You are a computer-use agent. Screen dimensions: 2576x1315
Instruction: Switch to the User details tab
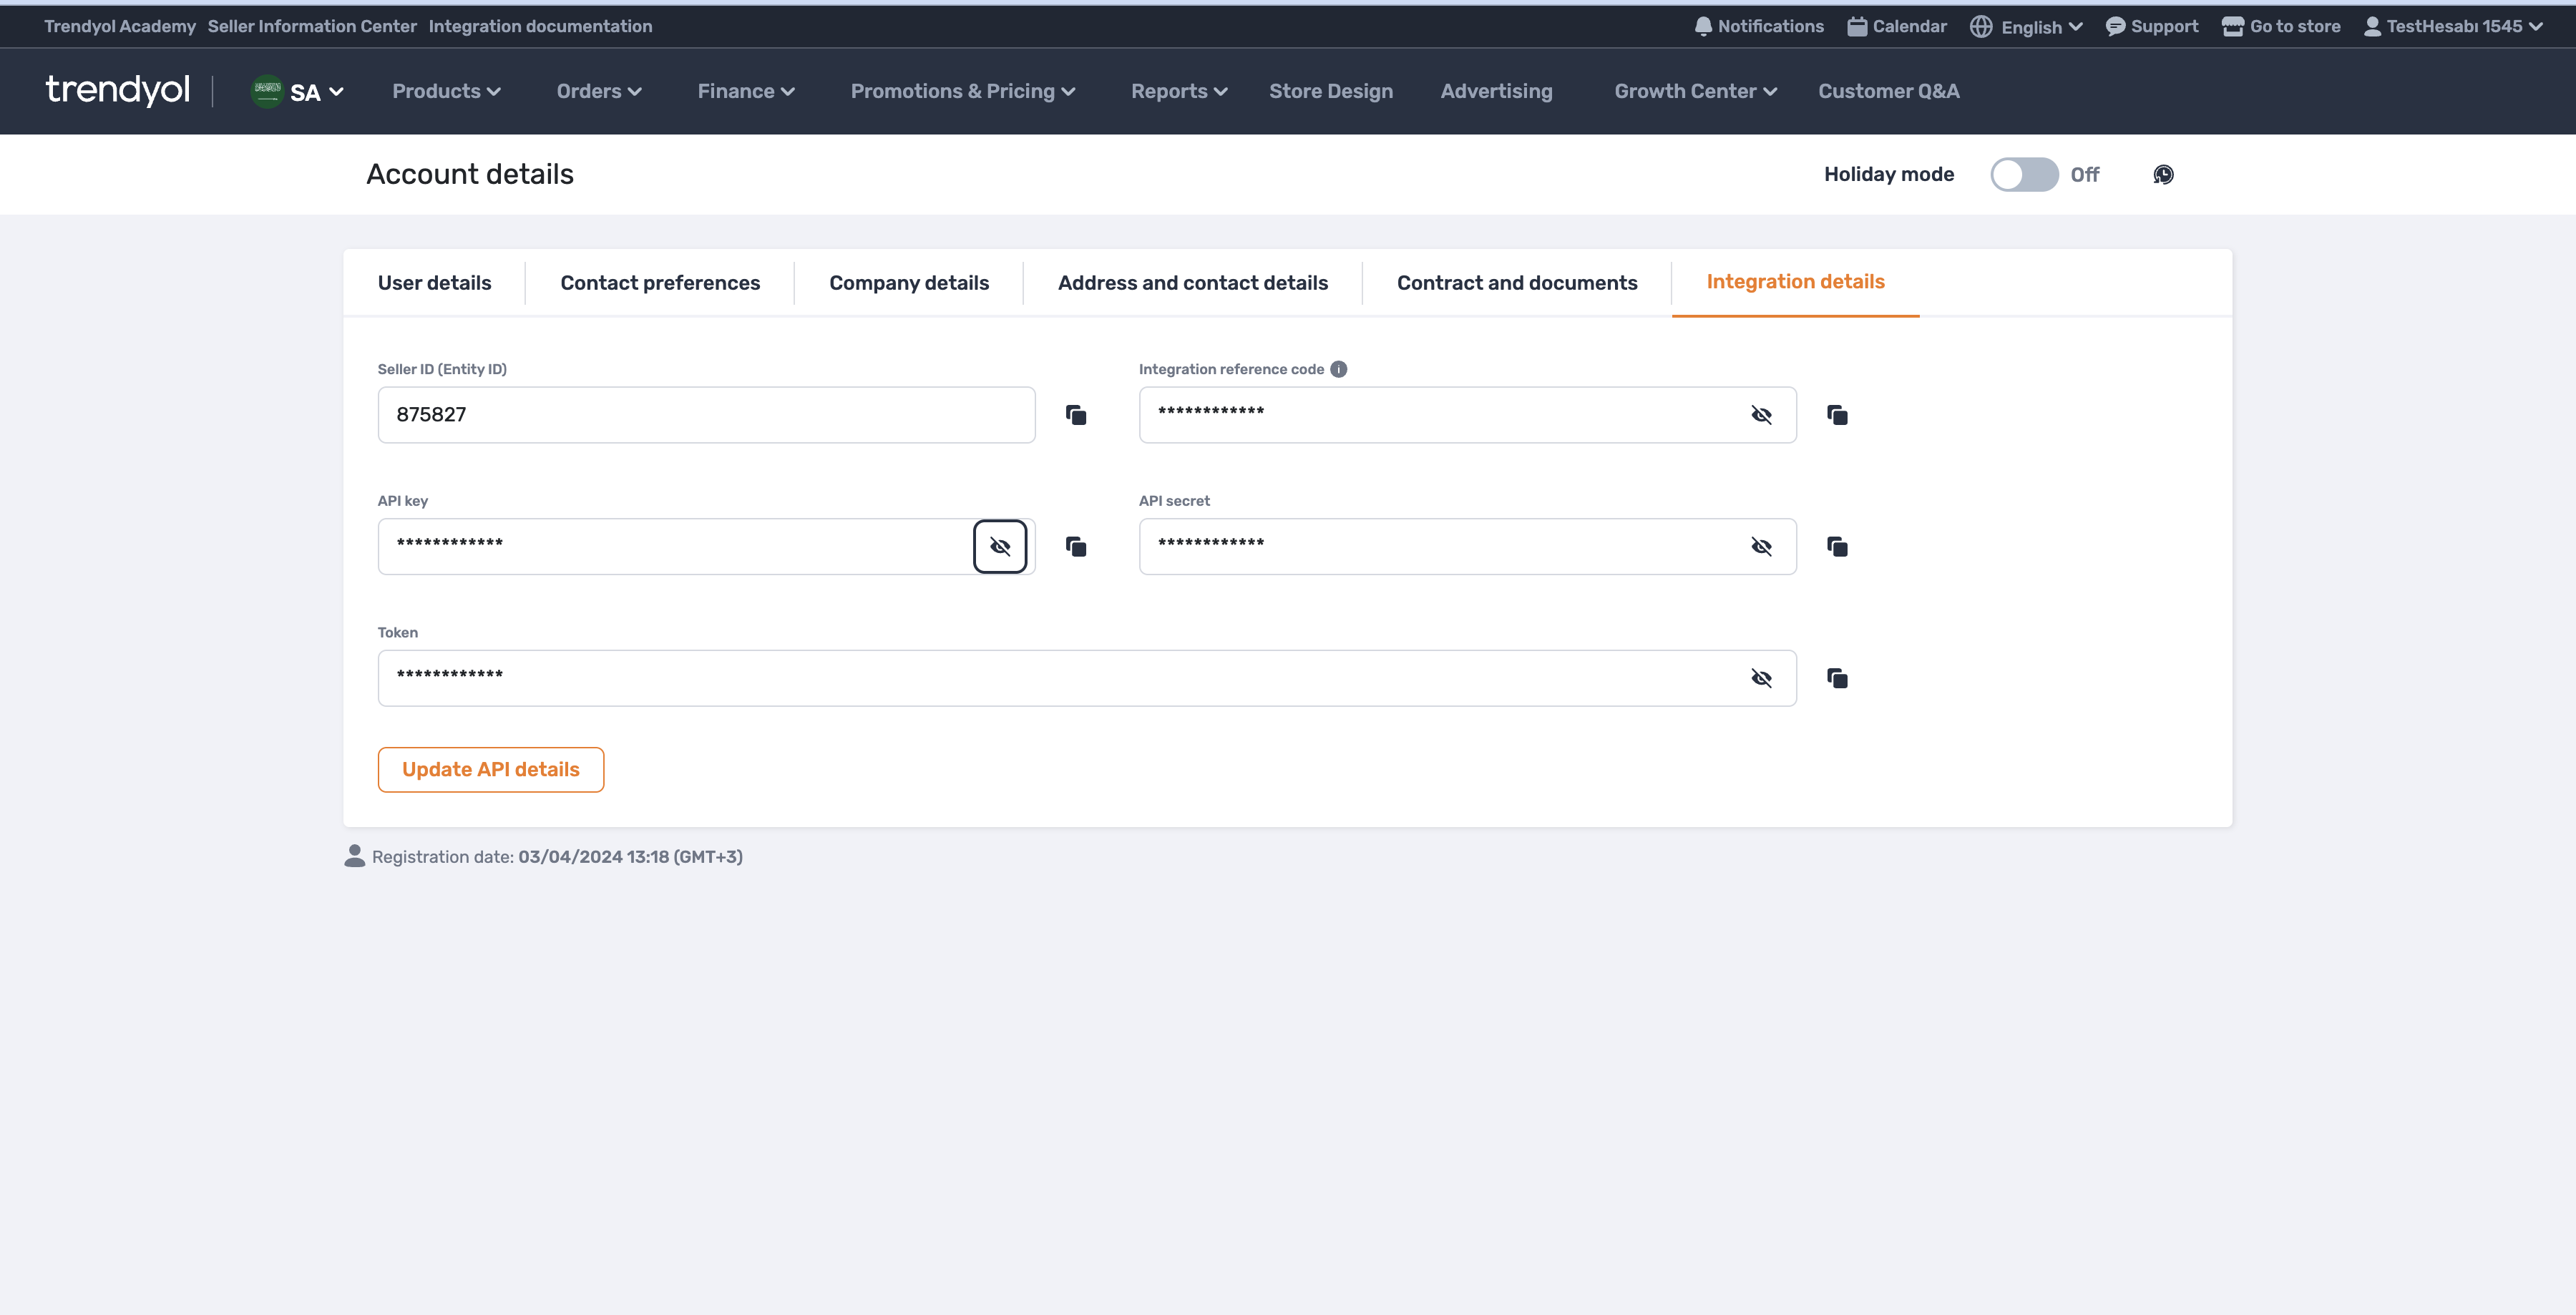[x=435, y=283]
